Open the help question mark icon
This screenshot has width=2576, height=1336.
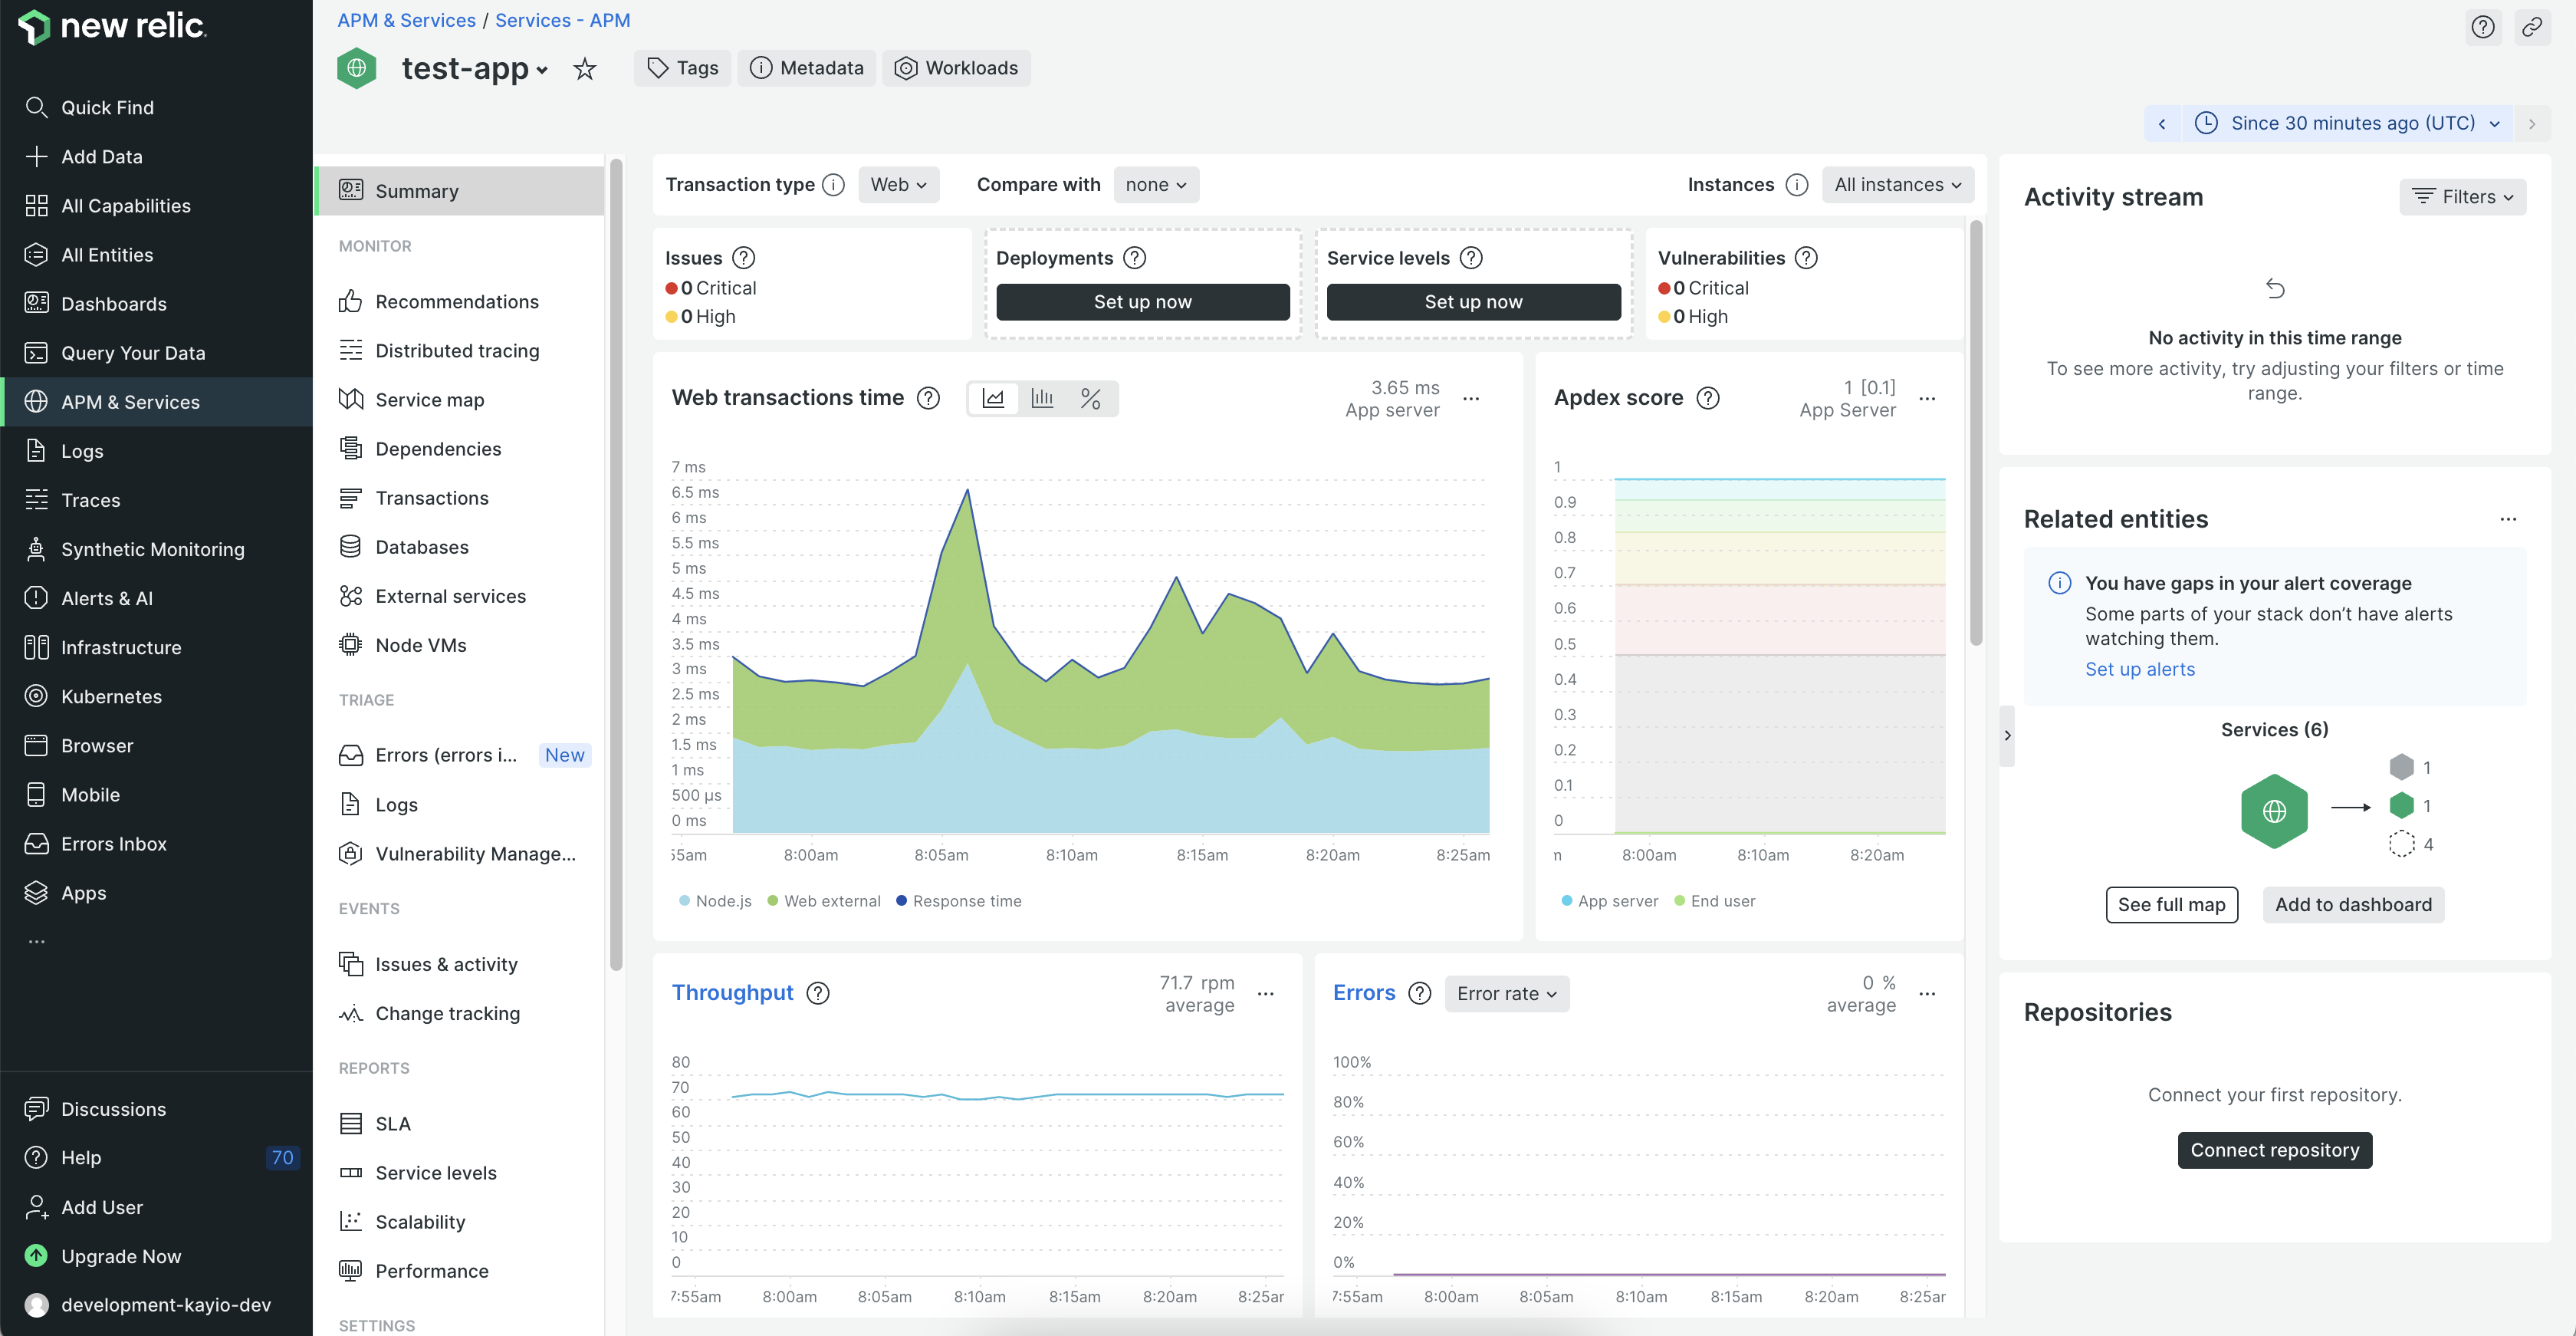pos(2483,27)
